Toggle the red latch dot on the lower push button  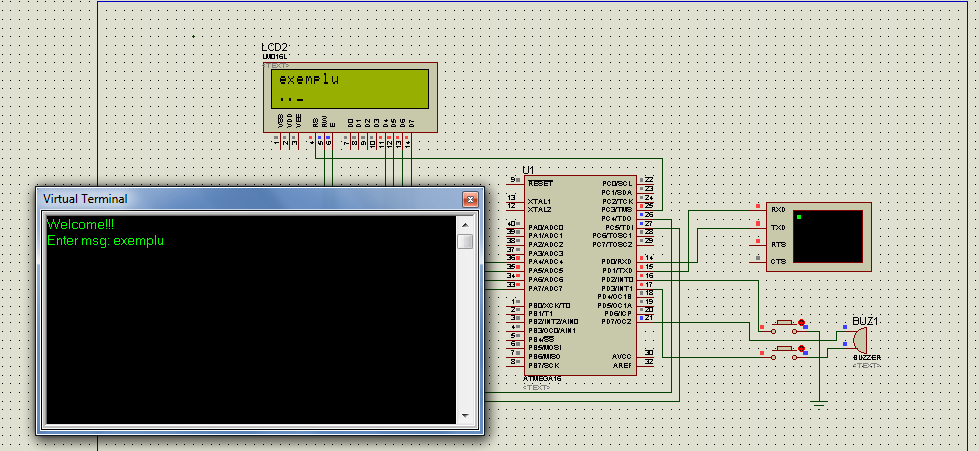801,349
